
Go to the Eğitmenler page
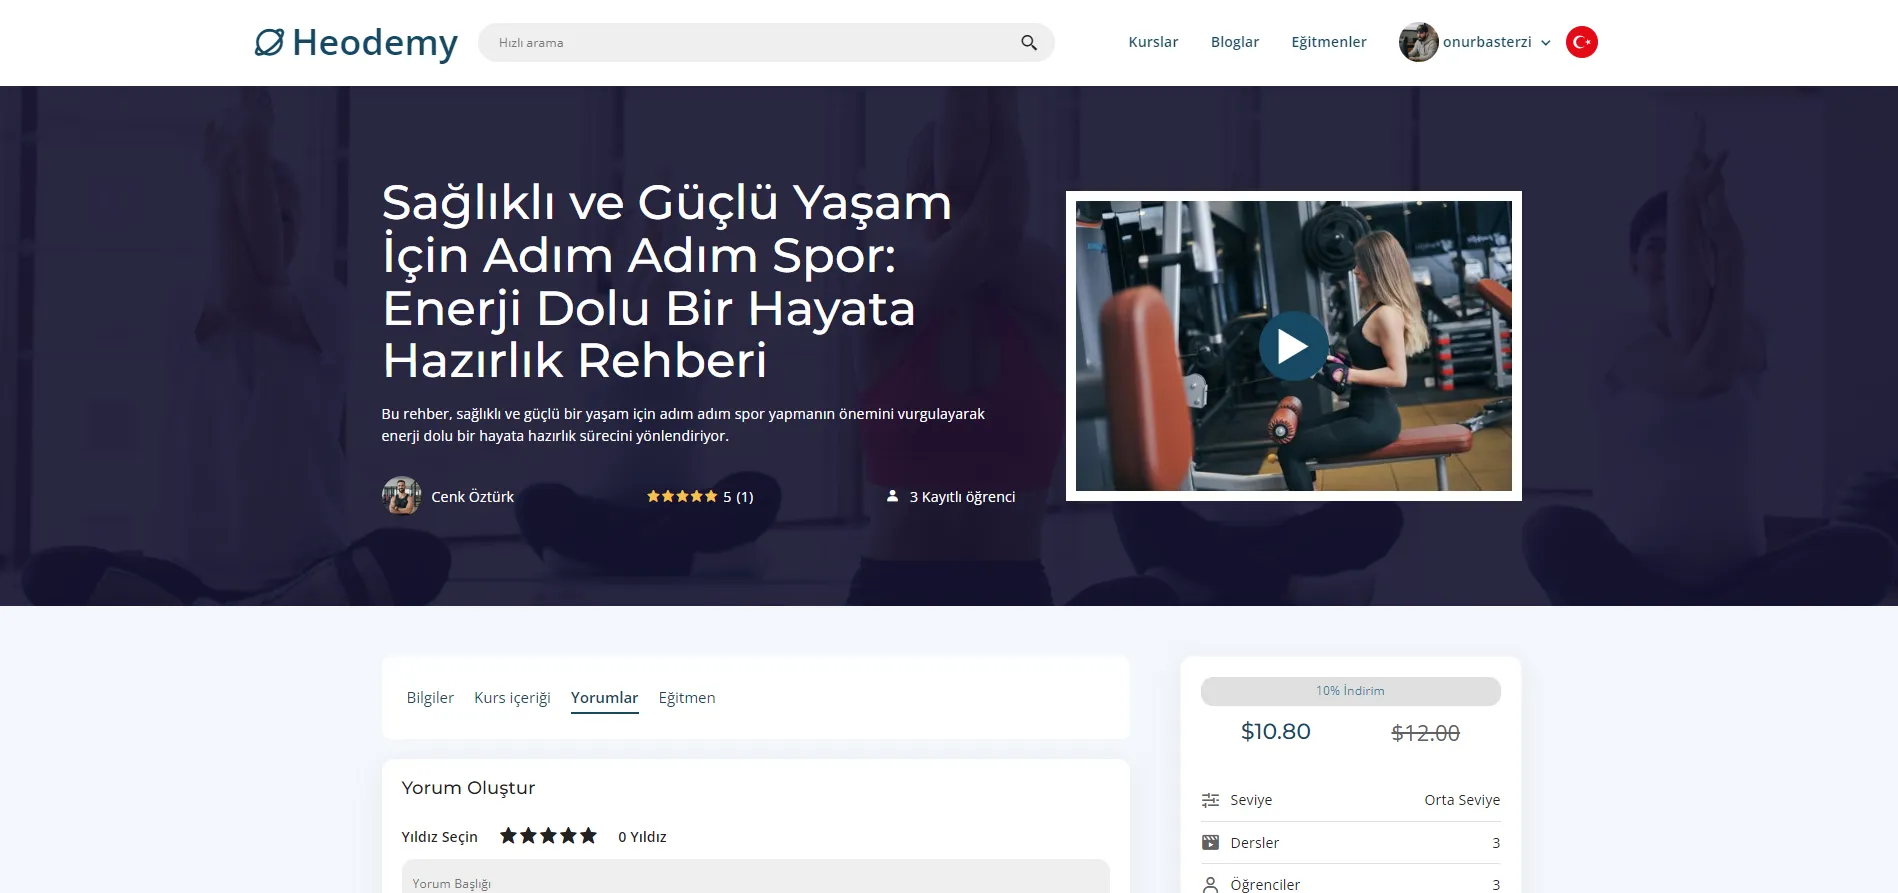[1328, 42]
